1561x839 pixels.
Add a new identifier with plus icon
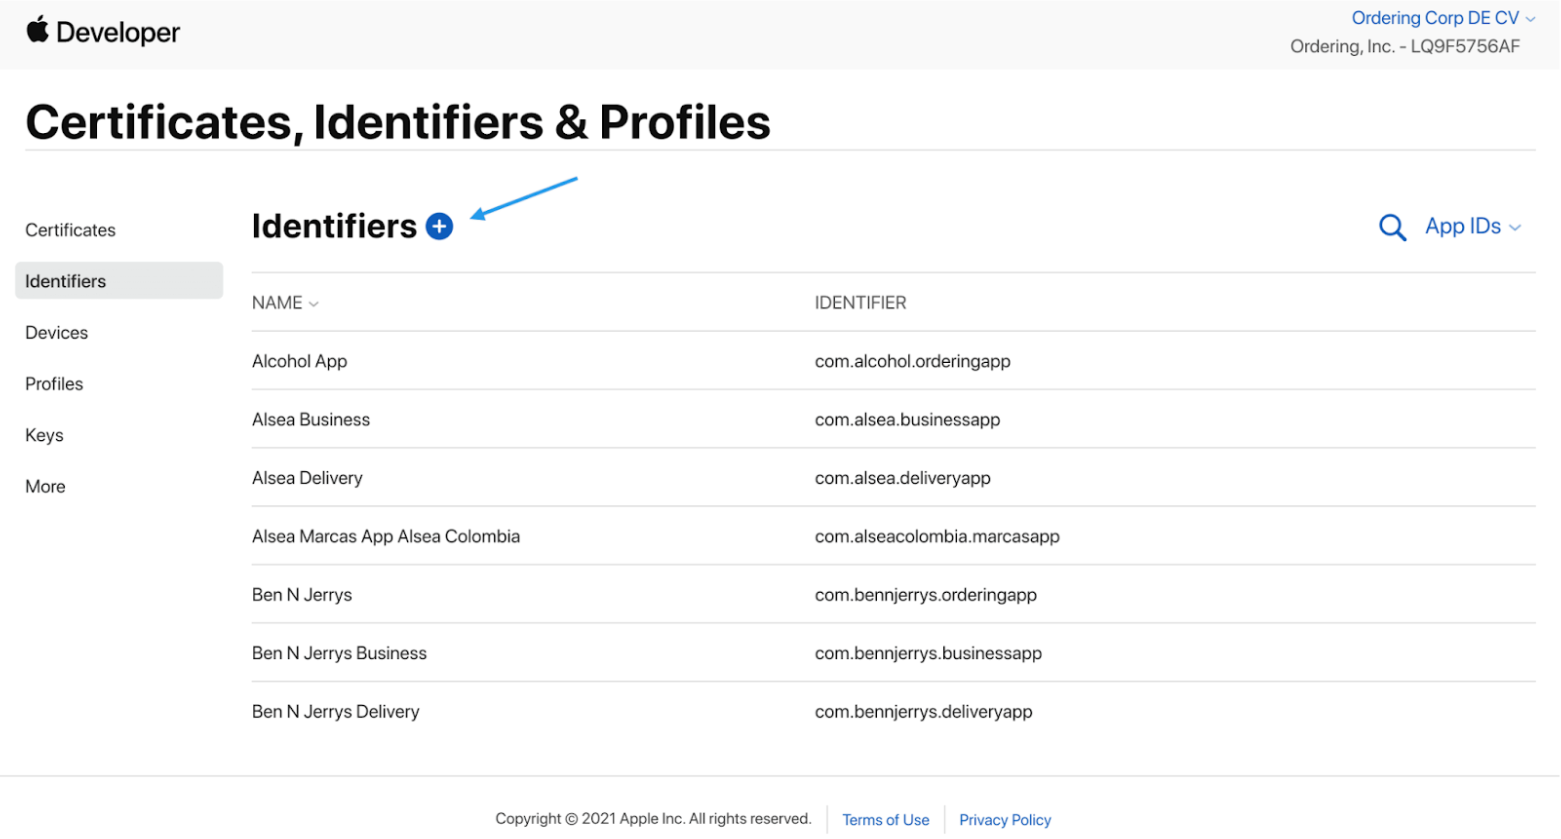tap(439, 227)
